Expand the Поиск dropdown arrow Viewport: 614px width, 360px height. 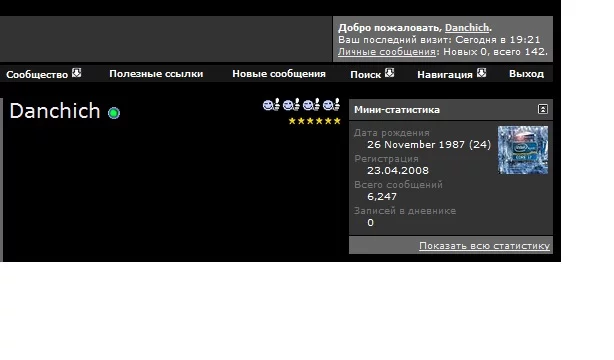pyautogui.click(x=389, y=73)
